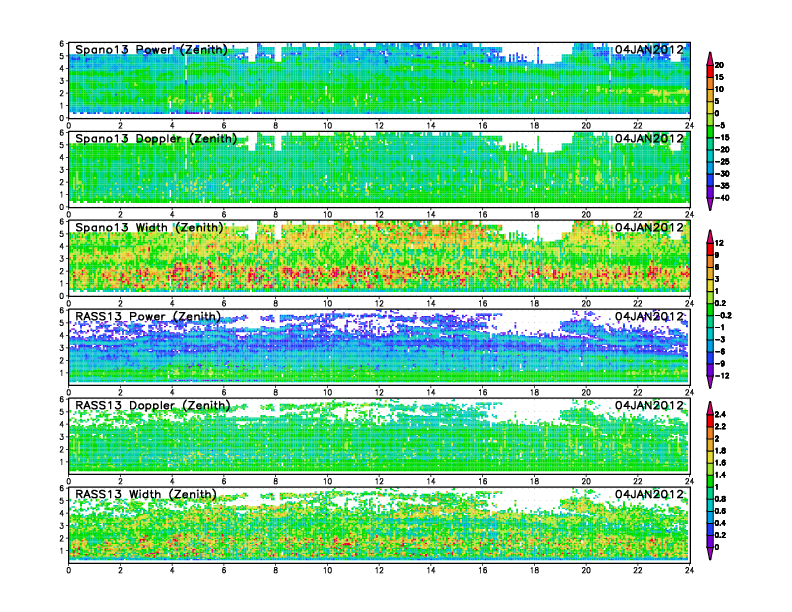This screenshot has height=612, width=792.
Task: Click the red swatch below 20 on top colorbar
Action: [710, 71]
